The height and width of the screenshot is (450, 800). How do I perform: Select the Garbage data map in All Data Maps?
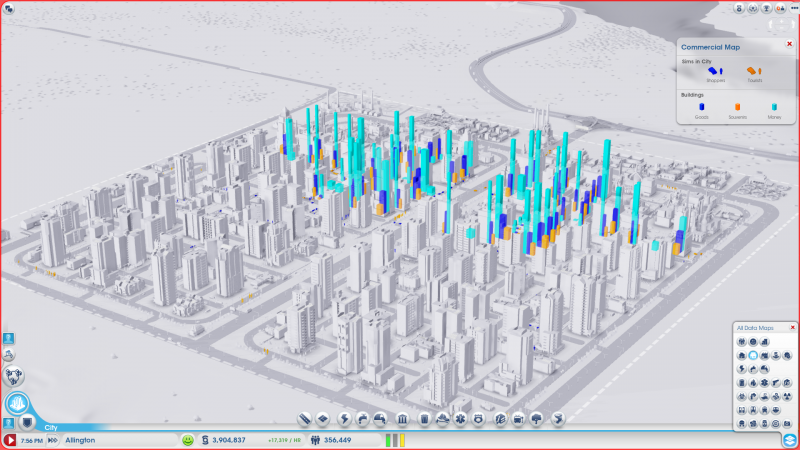click(741, 383)
